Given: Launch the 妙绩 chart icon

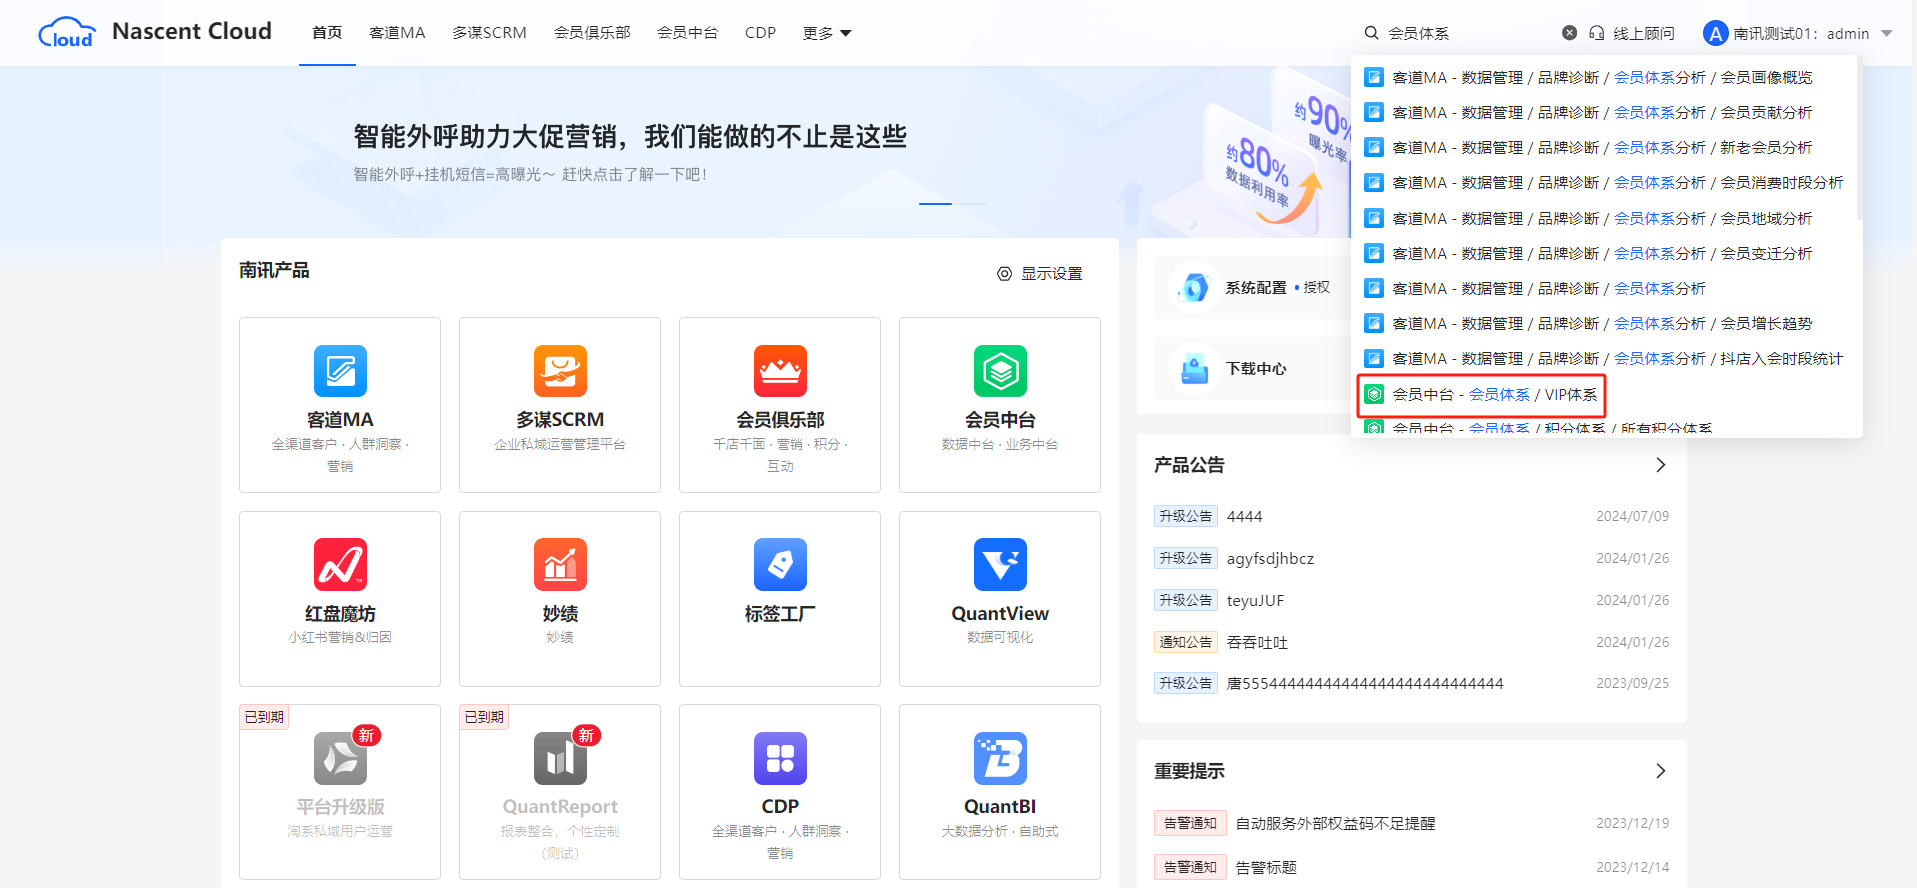Looking at the screenshot, I should [560, 564].
